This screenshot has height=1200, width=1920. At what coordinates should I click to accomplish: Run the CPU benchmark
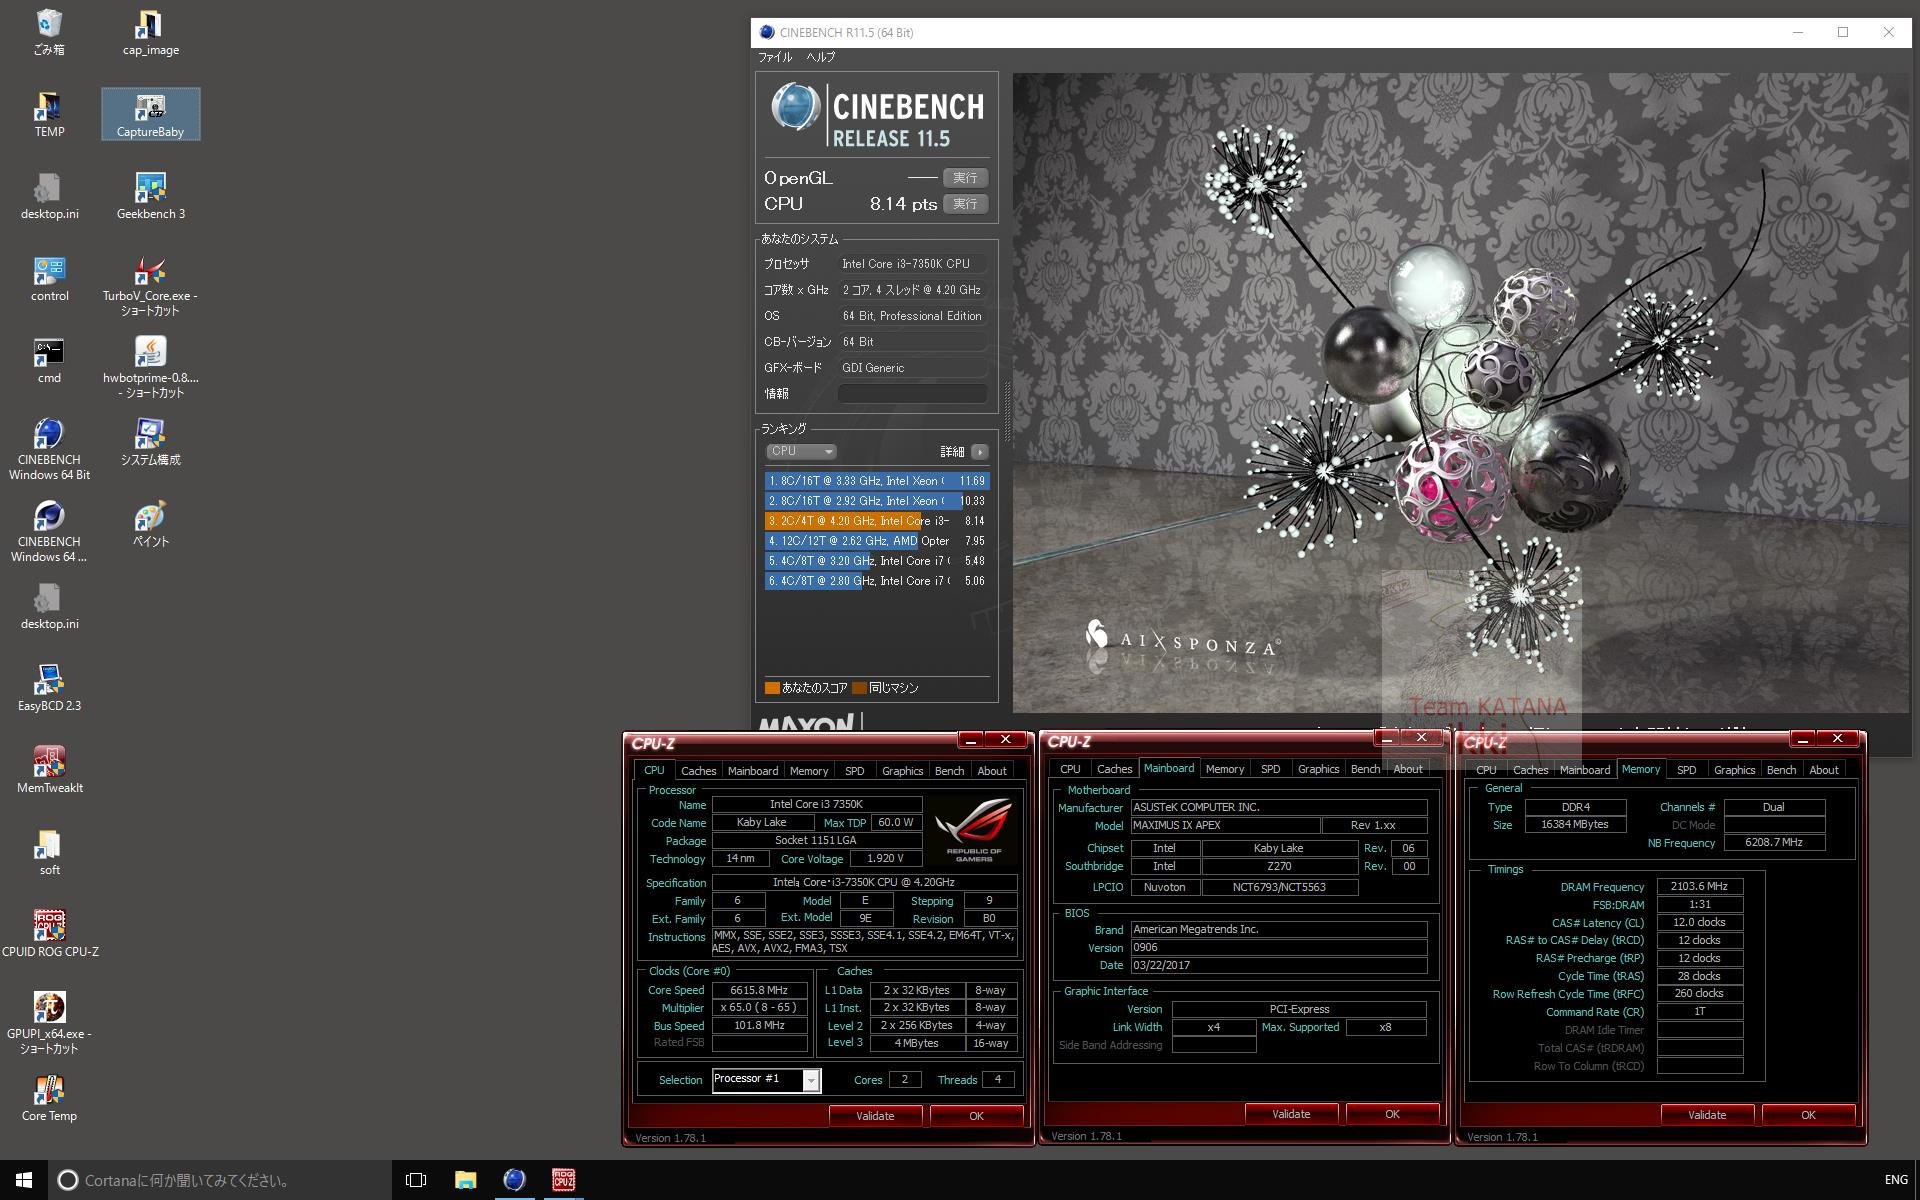point(965,204)
